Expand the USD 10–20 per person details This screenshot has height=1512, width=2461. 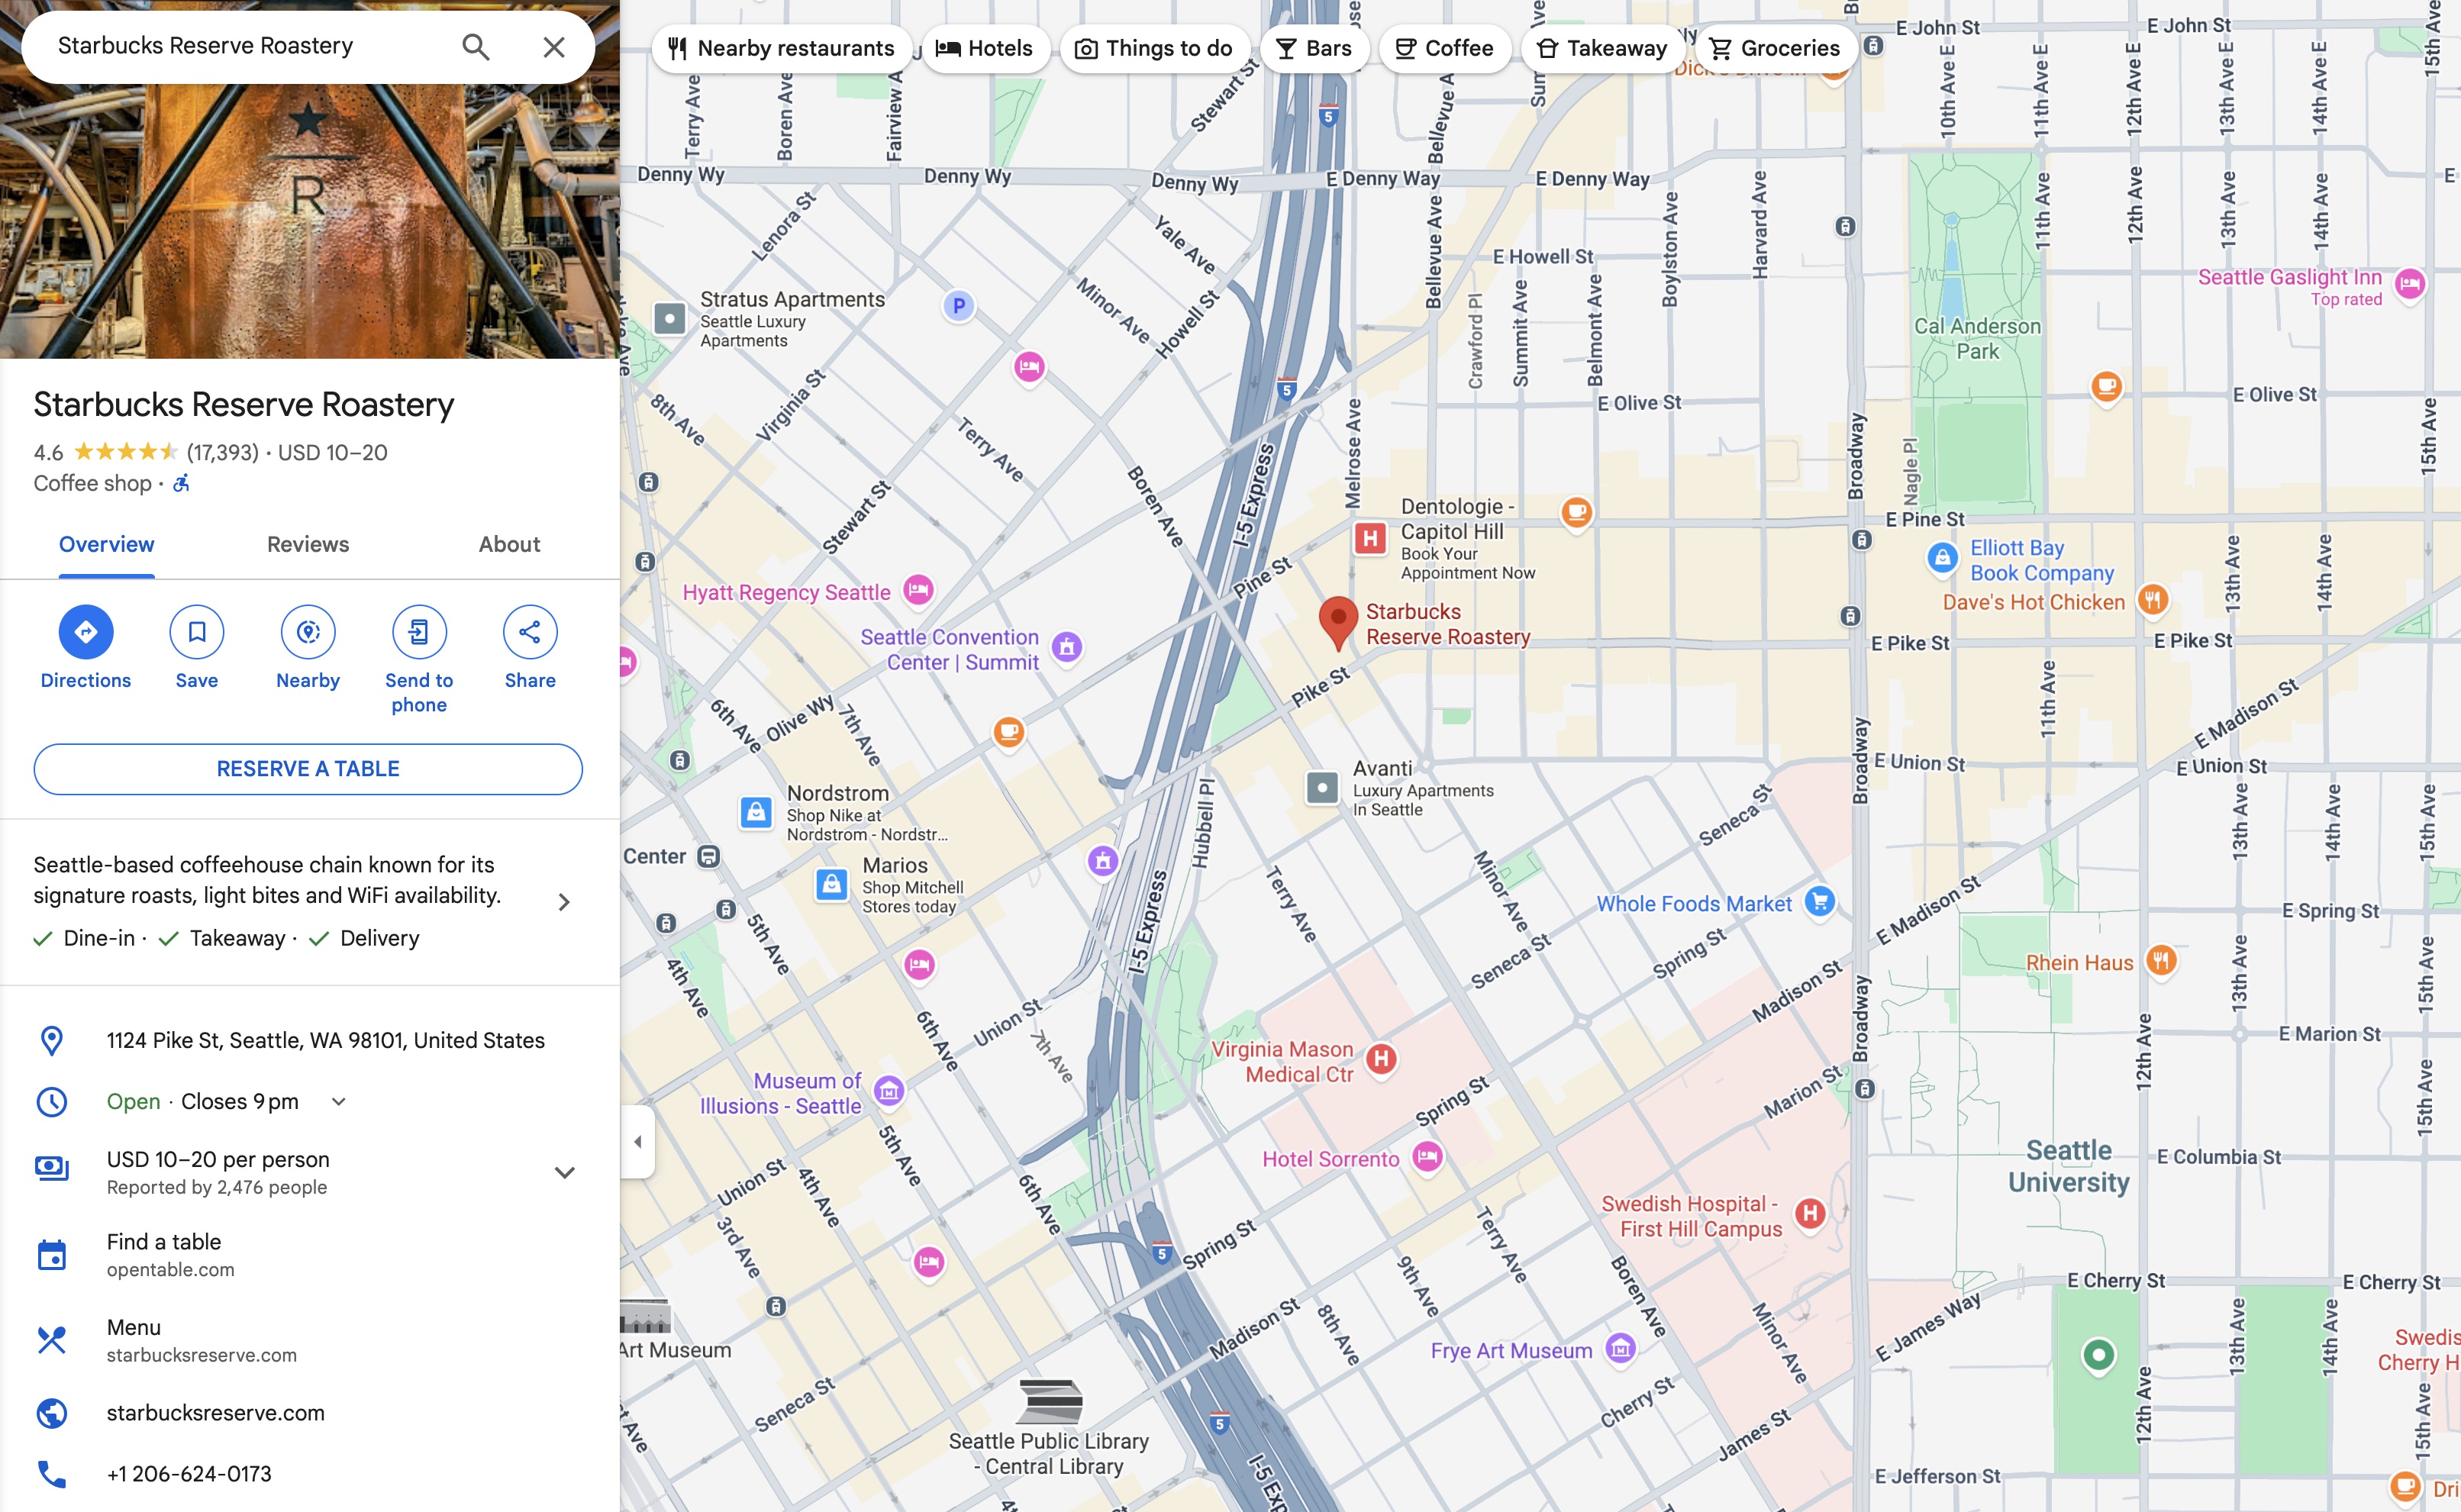565,1173
